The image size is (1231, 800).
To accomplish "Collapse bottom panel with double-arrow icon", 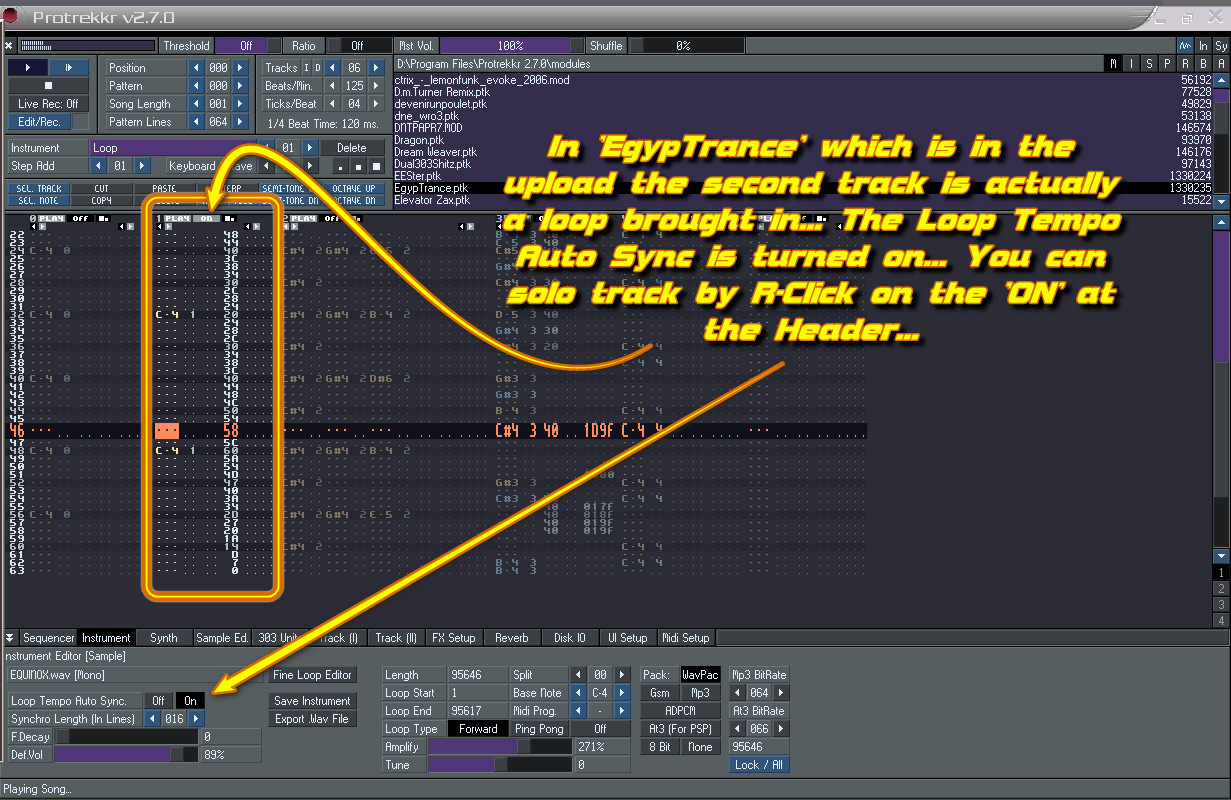I will point(10,637).
